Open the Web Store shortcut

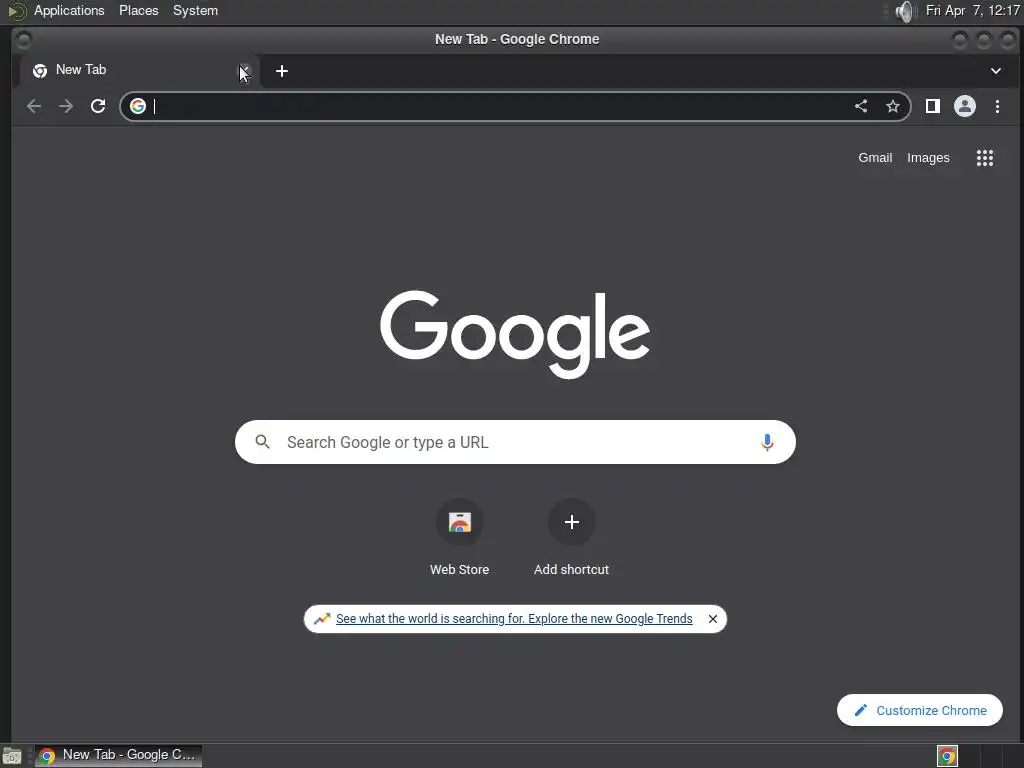pyautogui.click(x=460, y=537)
